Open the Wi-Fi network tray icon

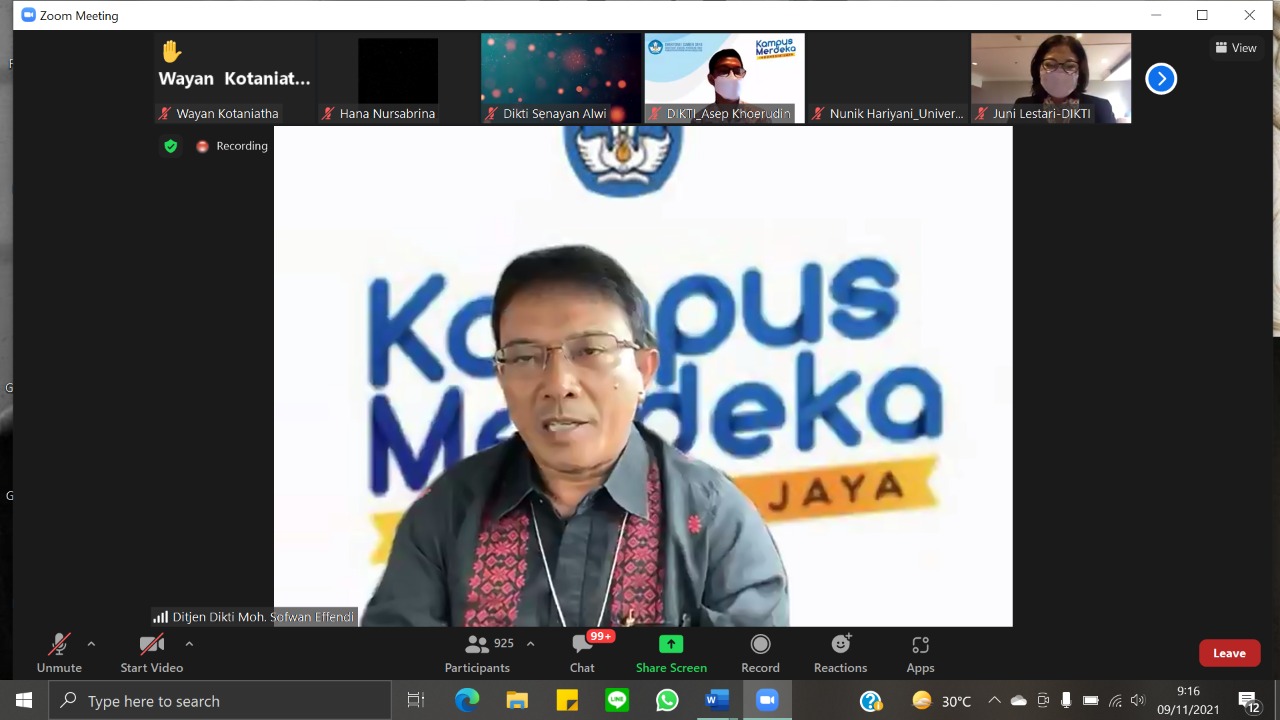pos(1115,701)
